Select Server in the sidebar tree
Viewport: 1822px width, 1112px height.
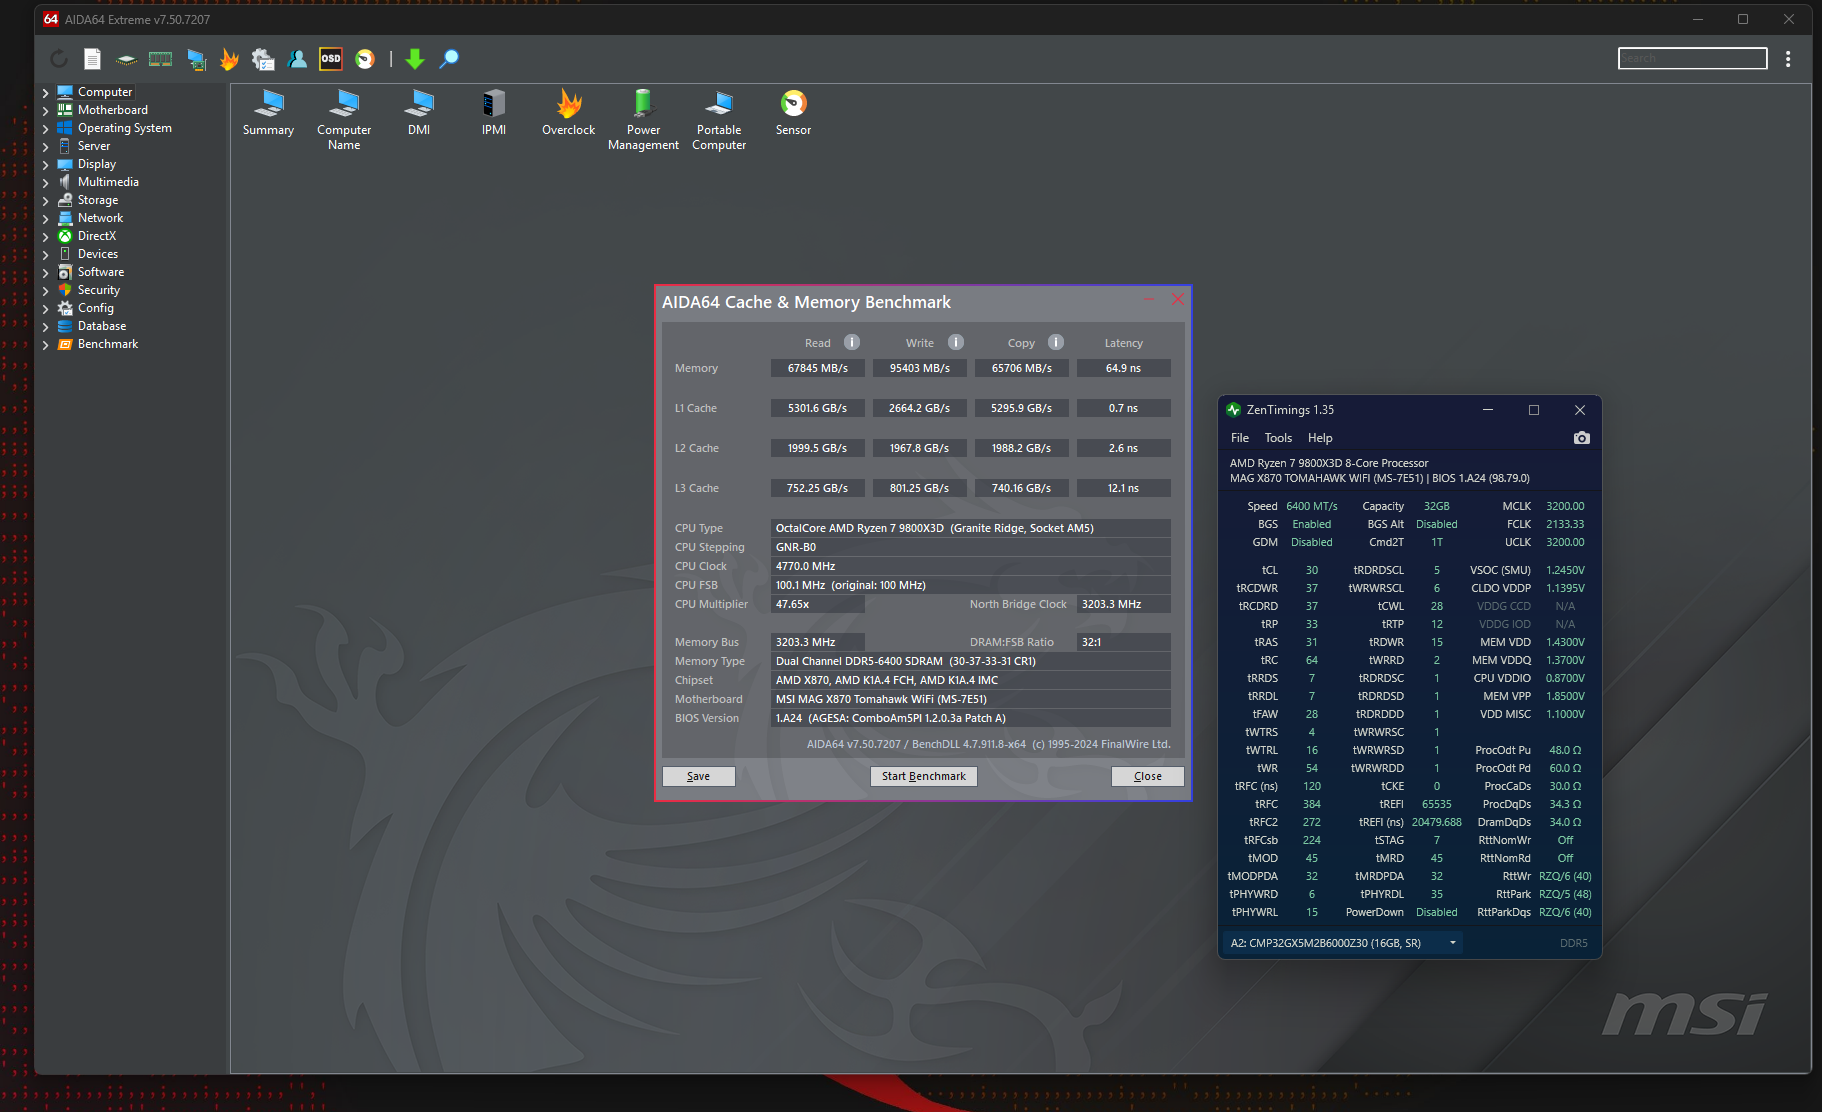(94, 146)
